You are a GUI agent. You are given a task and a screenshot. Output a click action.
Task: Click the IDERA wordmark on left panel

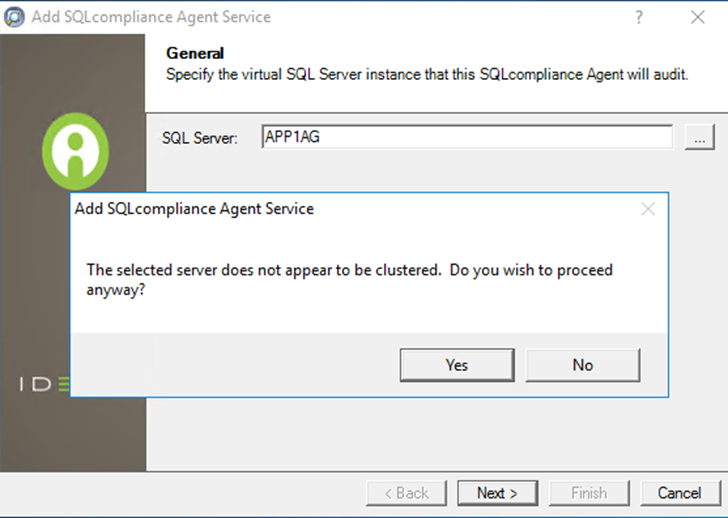pos(45,385)
